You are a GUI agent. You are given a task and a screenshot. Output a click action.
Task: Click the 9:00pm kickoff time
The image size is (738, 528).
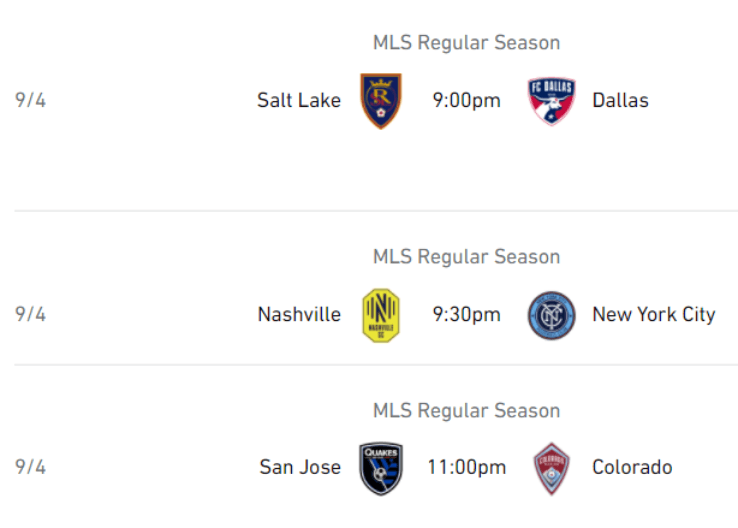(466, 100)
